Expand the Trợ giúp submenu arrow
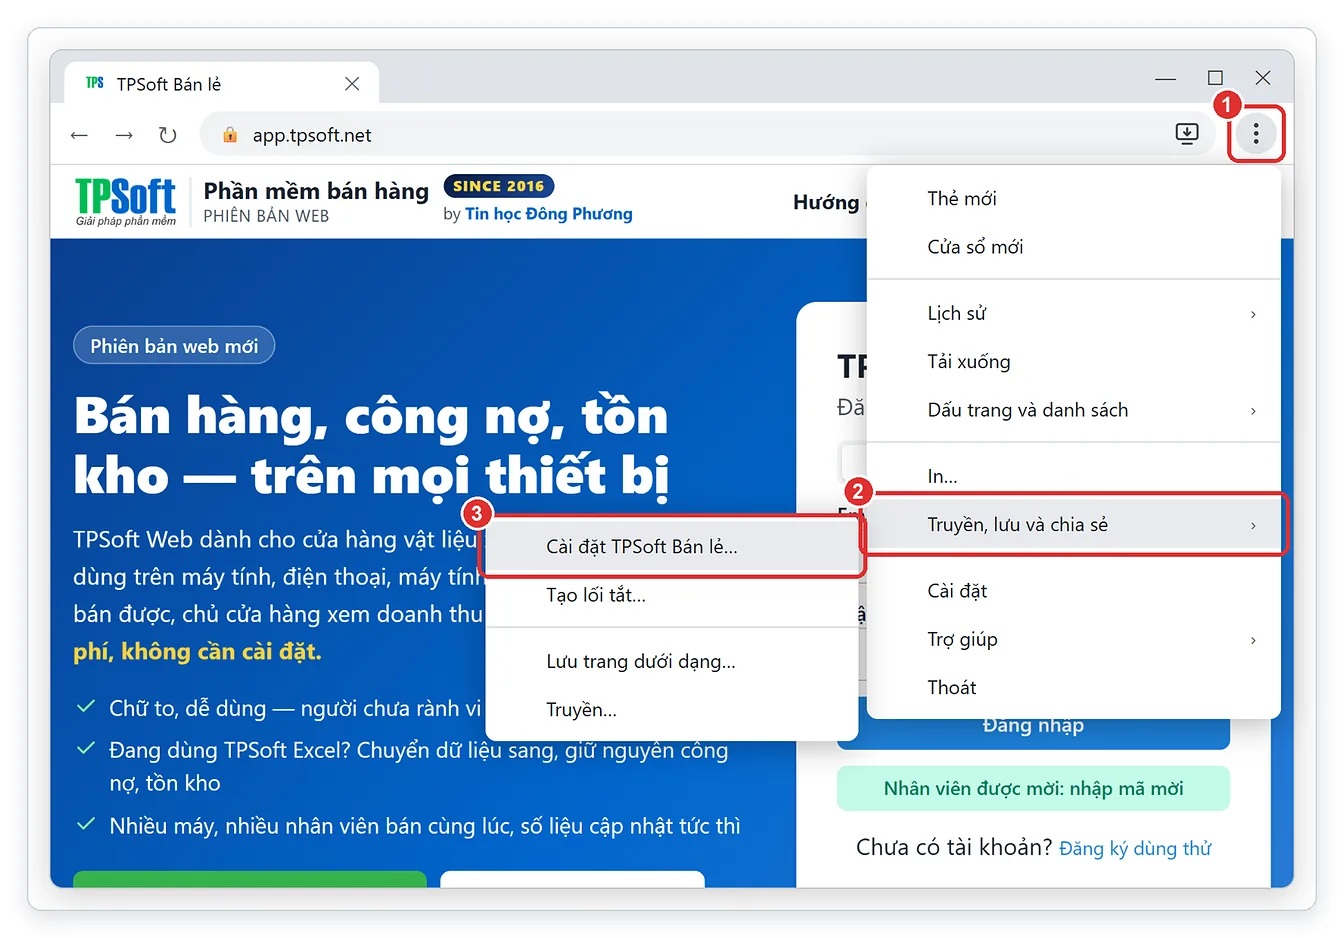 click(x=1253, y=640)
